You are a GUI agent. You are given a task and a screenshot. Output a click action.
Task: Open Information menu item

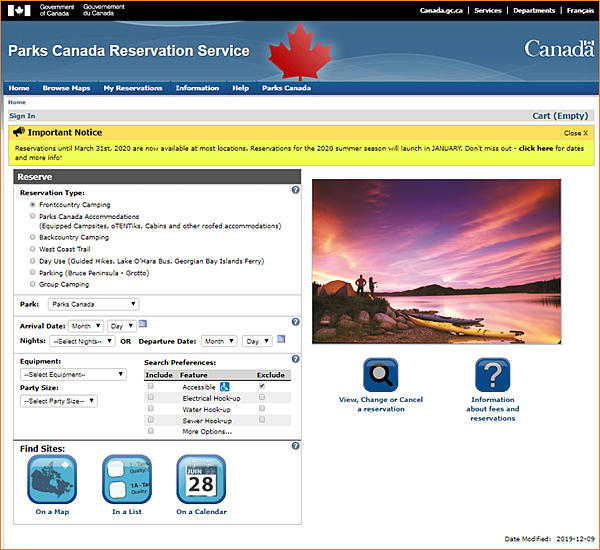click(197, 88)
